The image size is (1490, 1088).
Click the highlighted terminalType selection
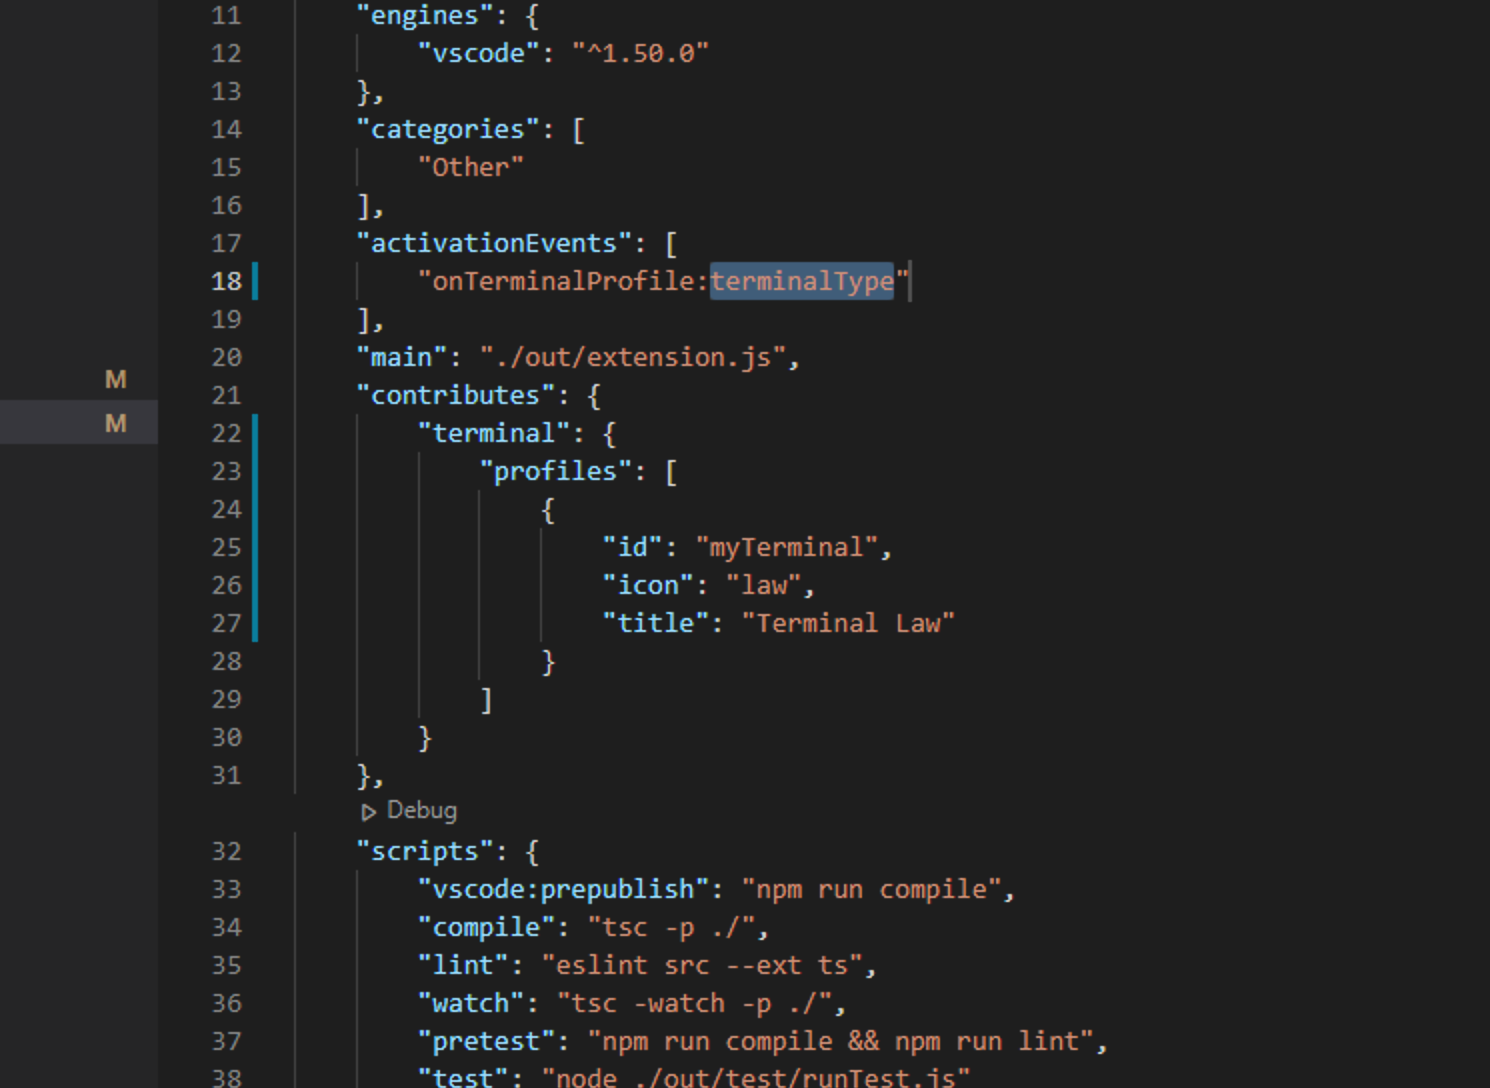coord(801,281)
